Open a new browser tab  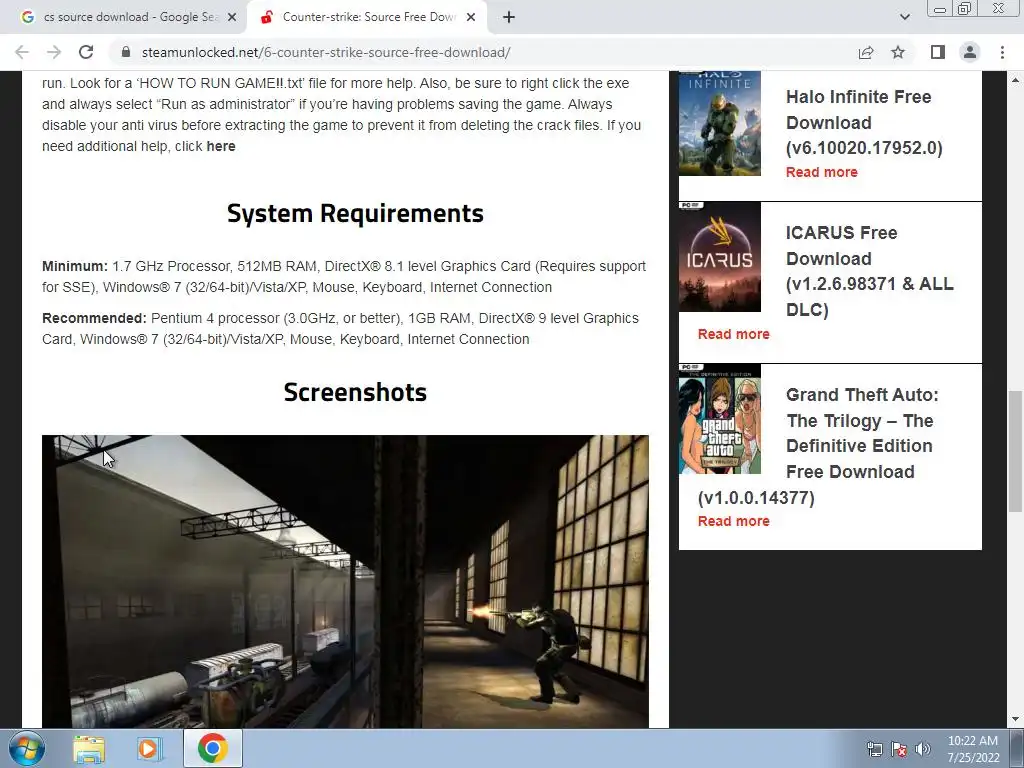pyautogui.click(x=509, y=18)
